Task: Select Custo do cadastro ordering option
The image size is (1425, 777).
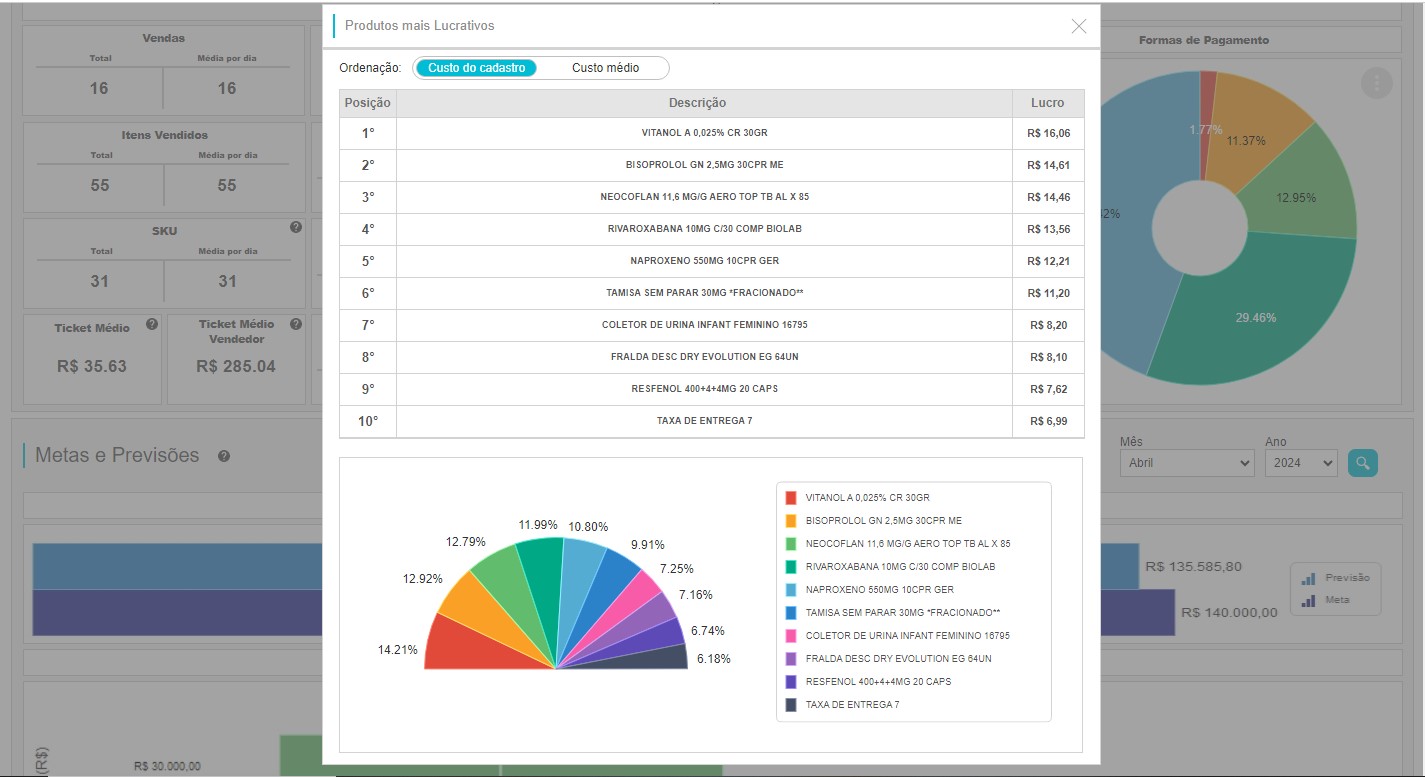Action: click(x=476, y=68)
